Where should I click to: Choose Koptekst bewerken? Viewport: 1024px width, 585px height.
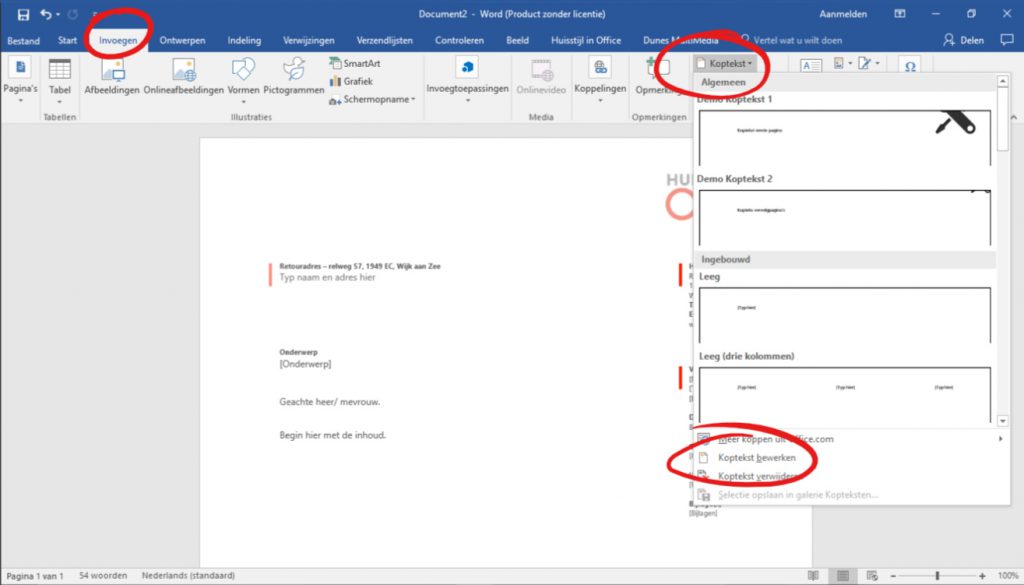[851, 458]
